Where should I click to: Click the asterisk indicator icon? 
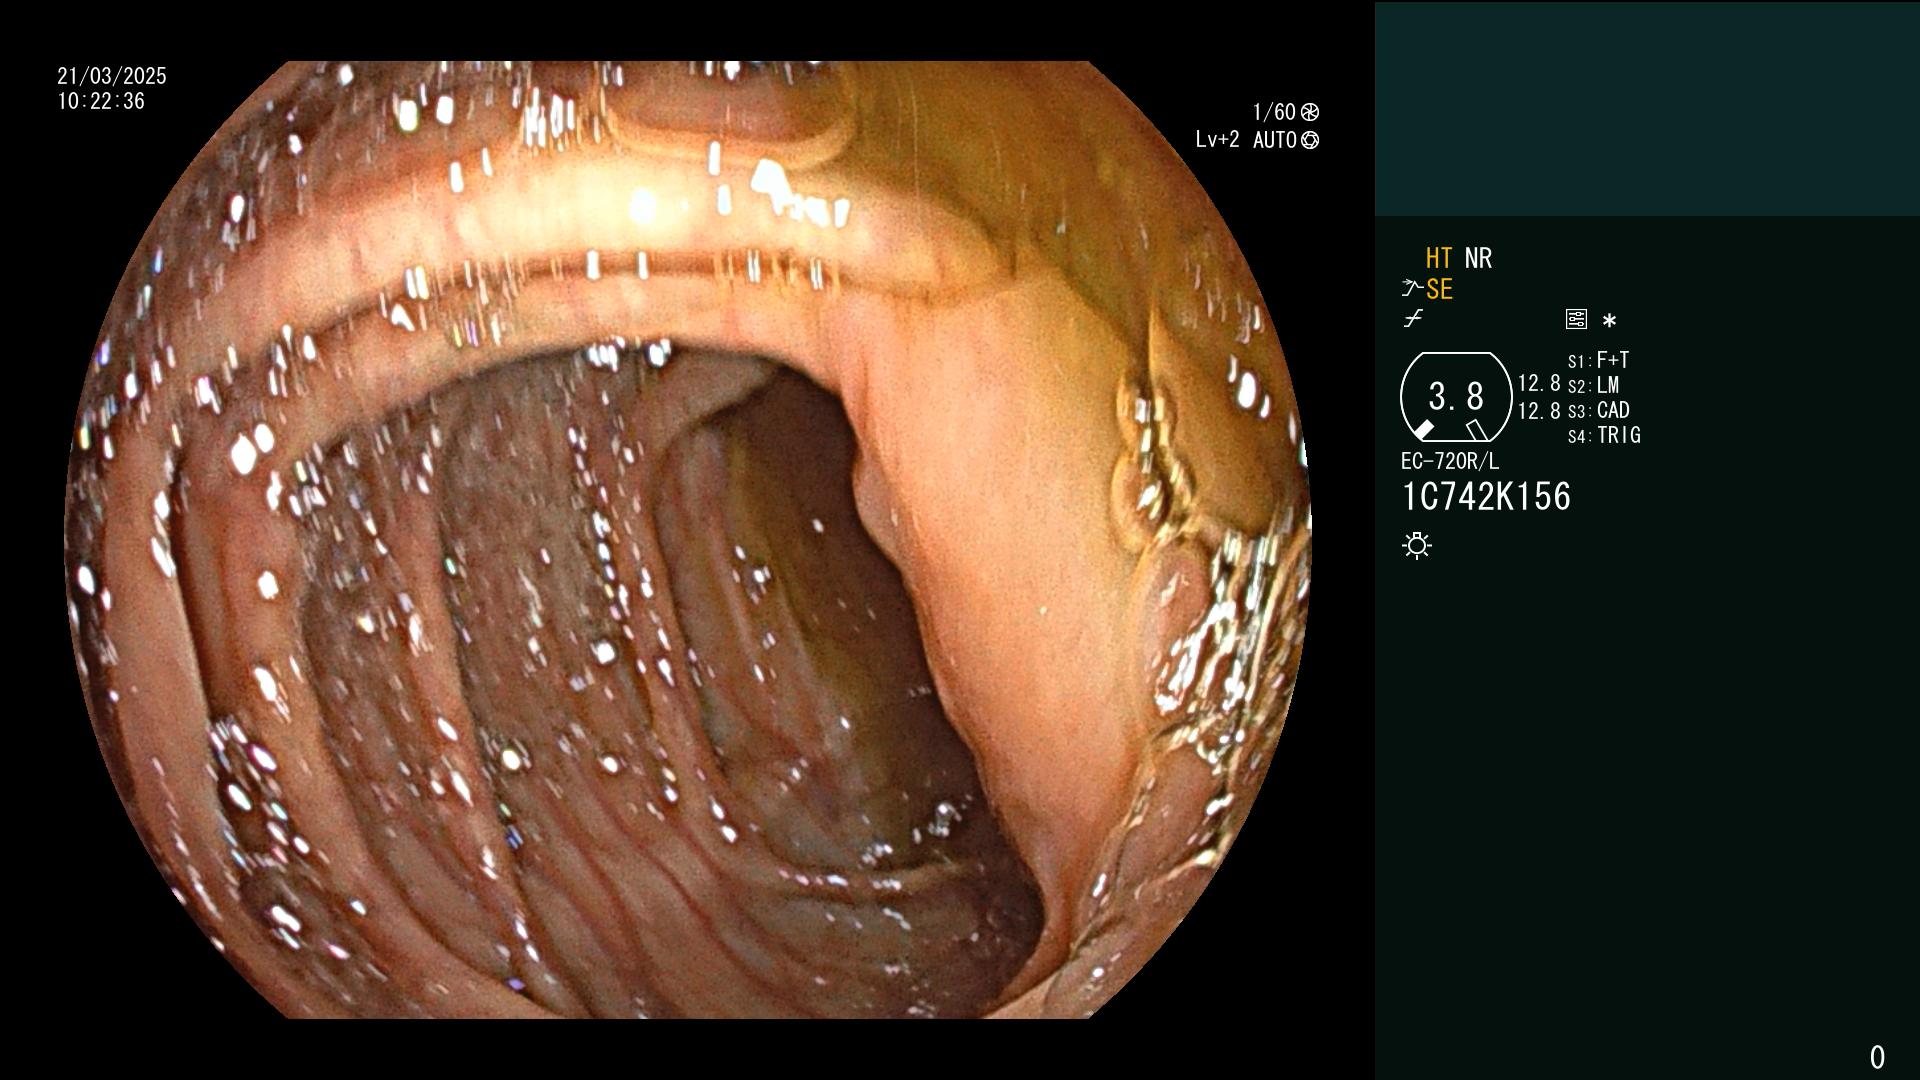tap(1609, 320)
